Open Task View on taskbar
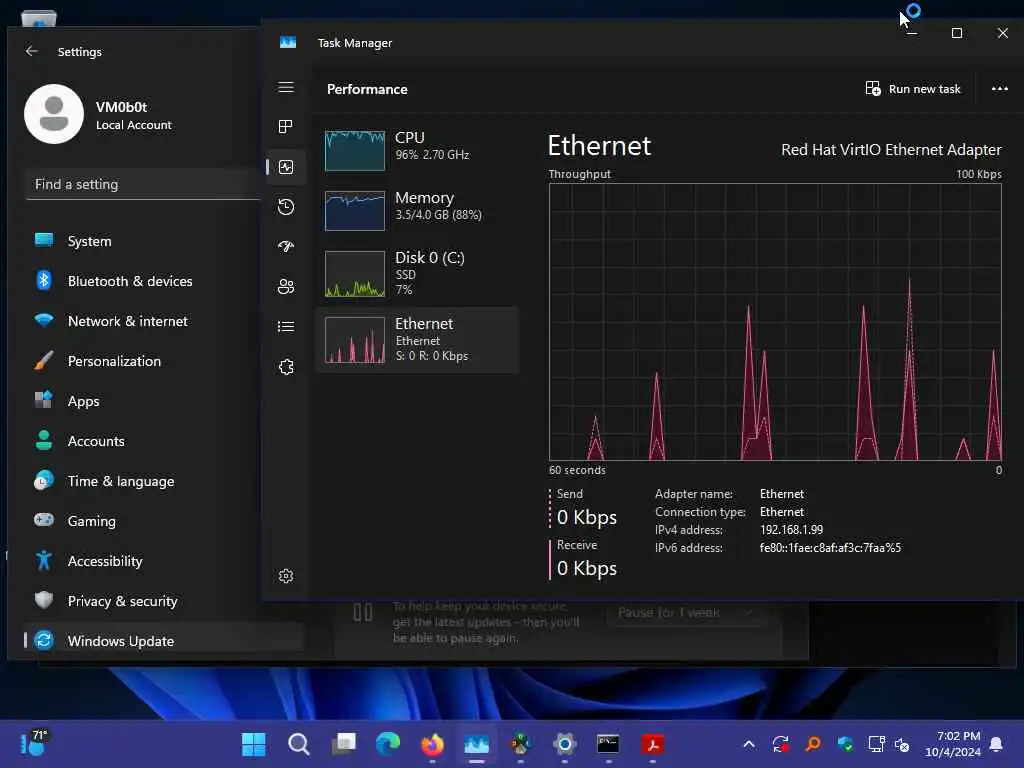This screenshot has height=768, width=1024. click(x=344, y=744)
